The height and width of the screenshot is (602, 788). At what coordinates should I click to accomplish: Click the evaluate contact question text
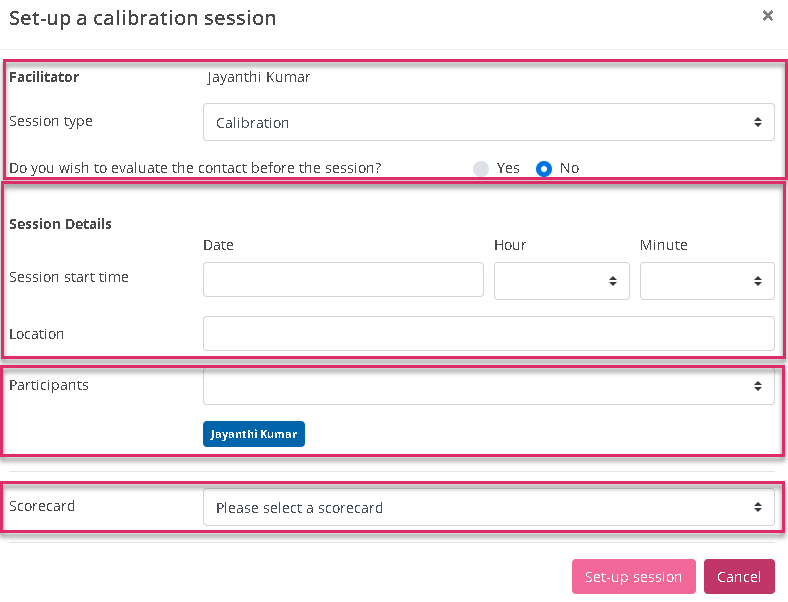click(195, 168)
